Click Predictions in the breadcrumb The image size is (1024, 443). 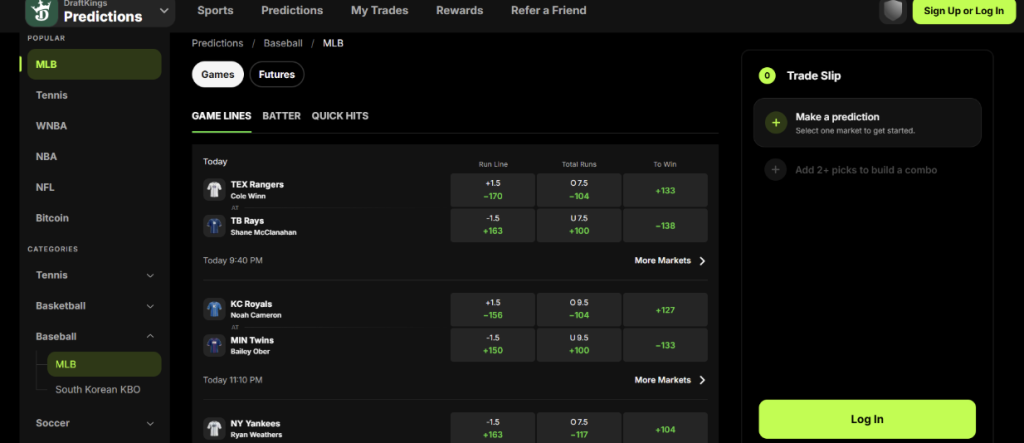[217, 43]
